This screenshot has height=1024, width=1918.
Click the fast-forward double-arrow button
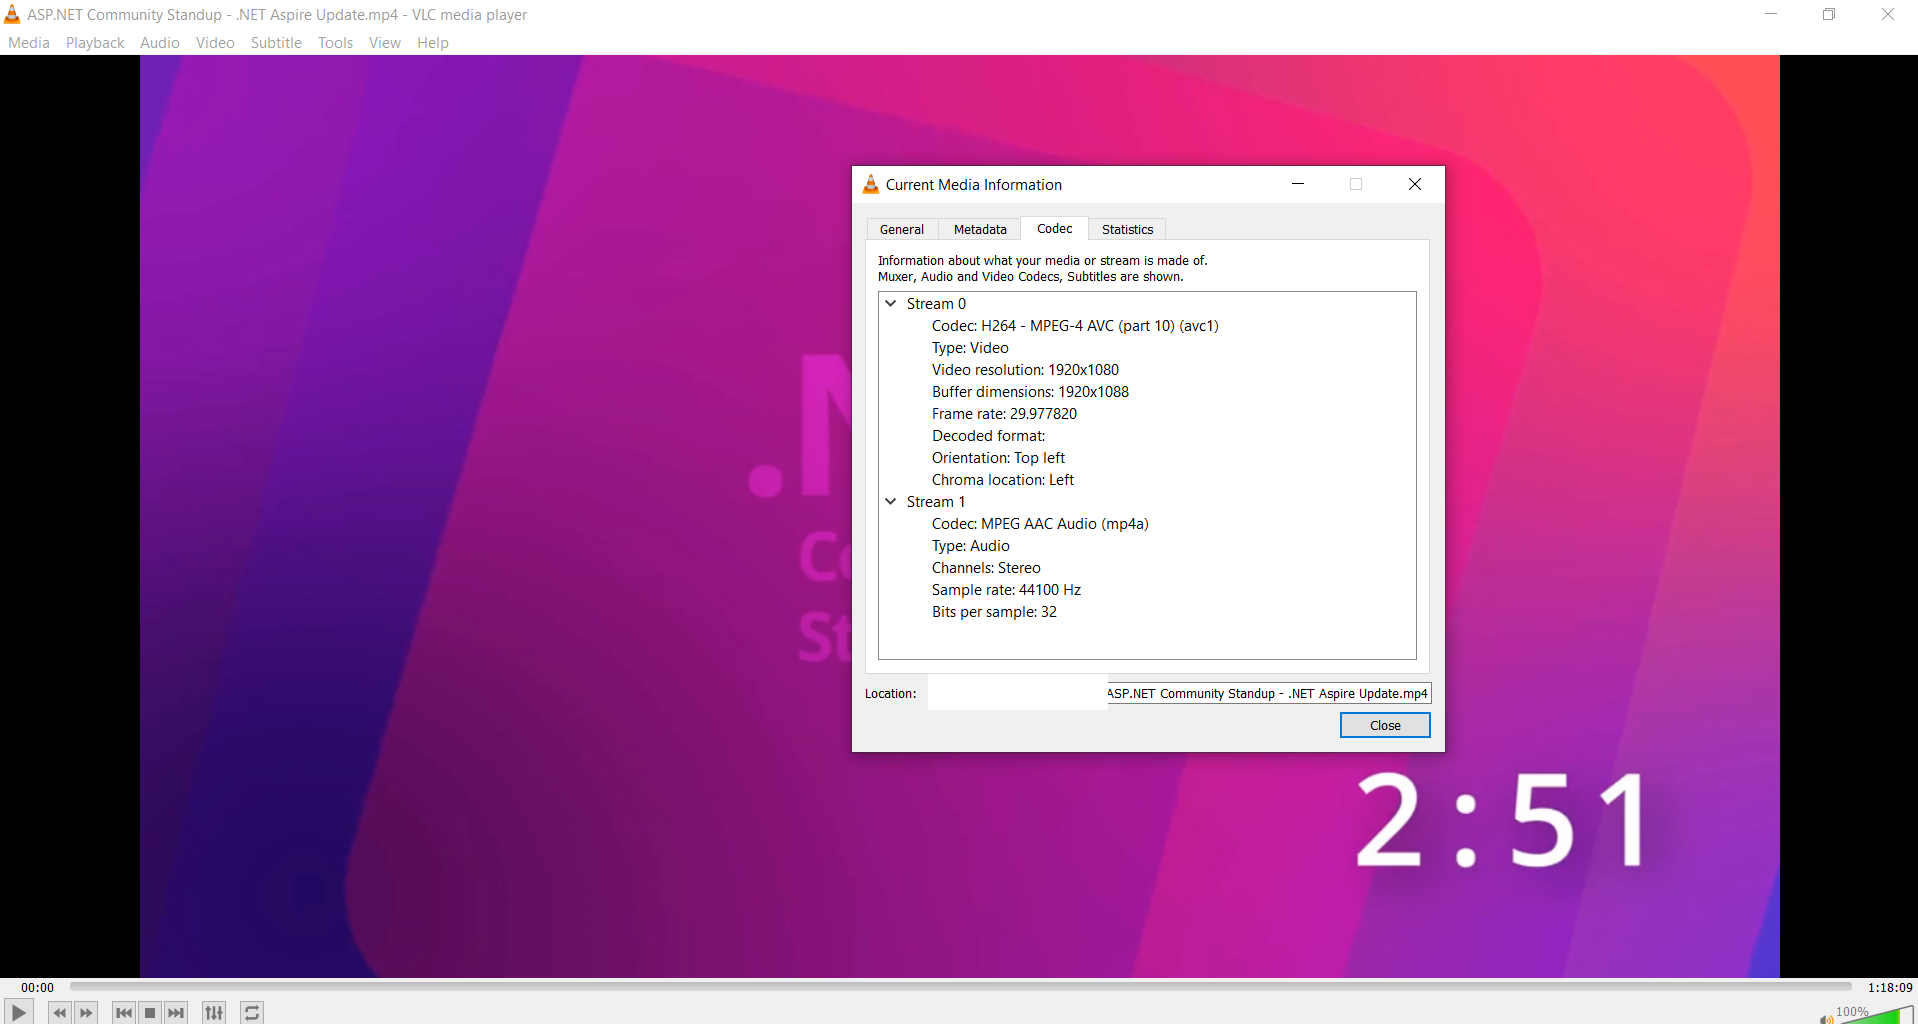(86, 1013)
